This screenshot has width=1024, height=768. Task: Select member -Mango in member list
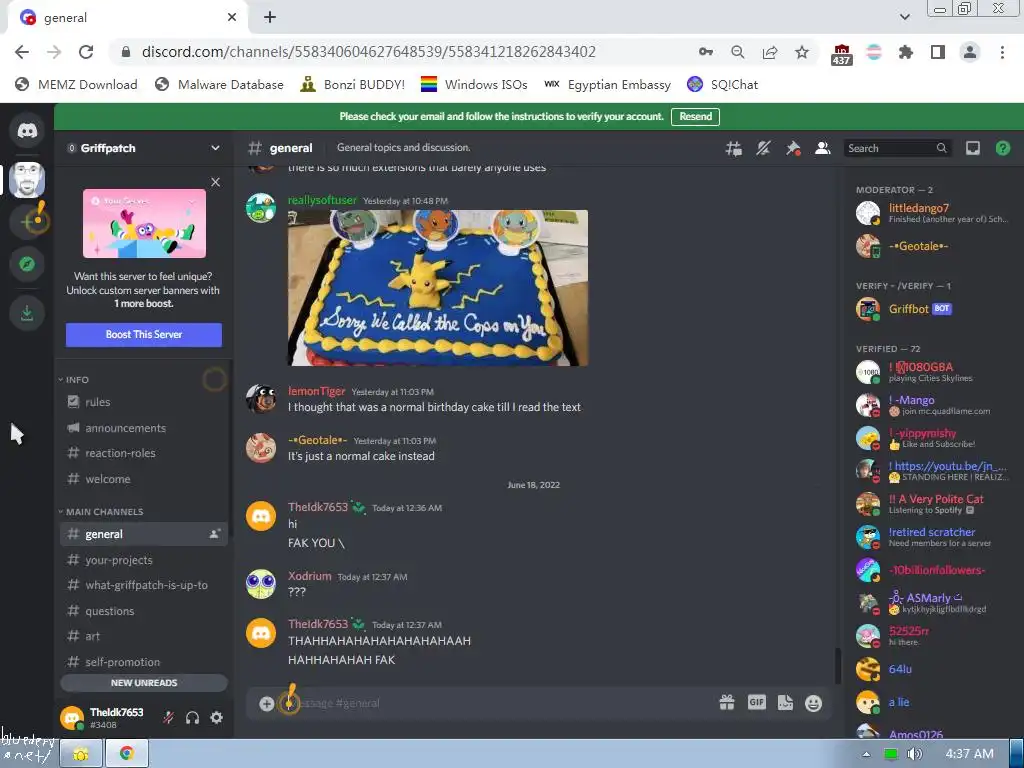coord(933,405)
